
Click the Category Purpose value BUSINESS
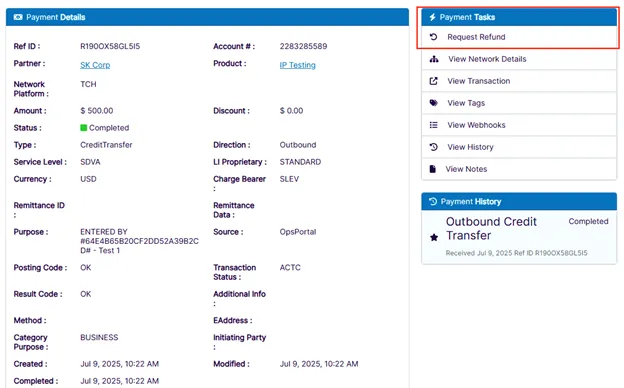pos(99,337)
